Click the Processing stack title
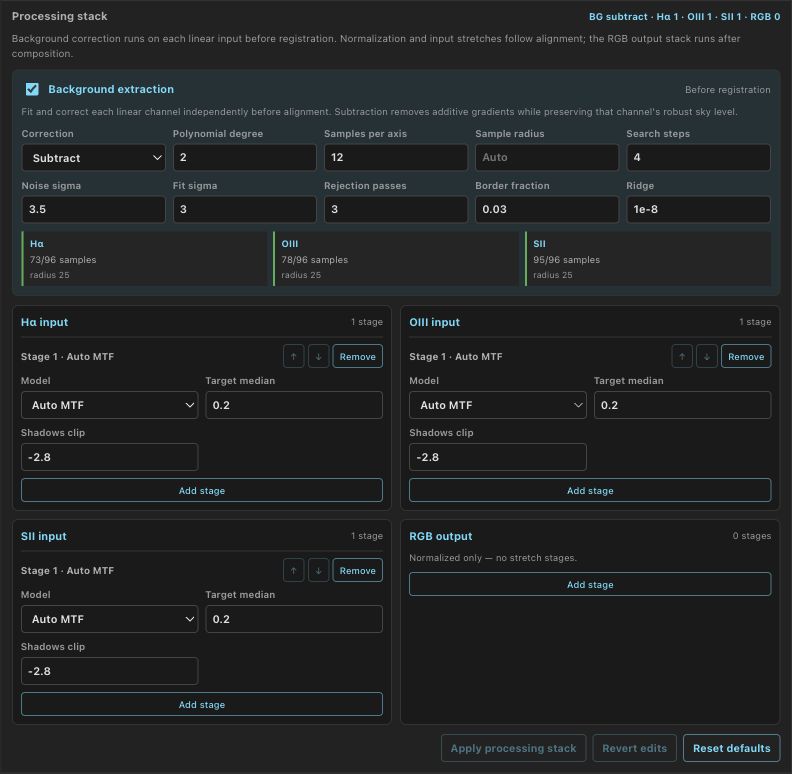Screen dimensions: 792x774 (60, 16)
